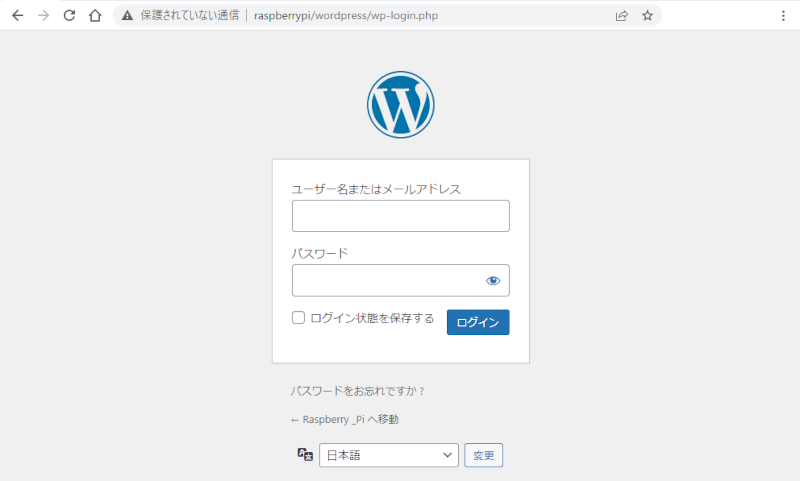
Task: Open the 日本語 language dropdown
Action: tap(388, 455)
